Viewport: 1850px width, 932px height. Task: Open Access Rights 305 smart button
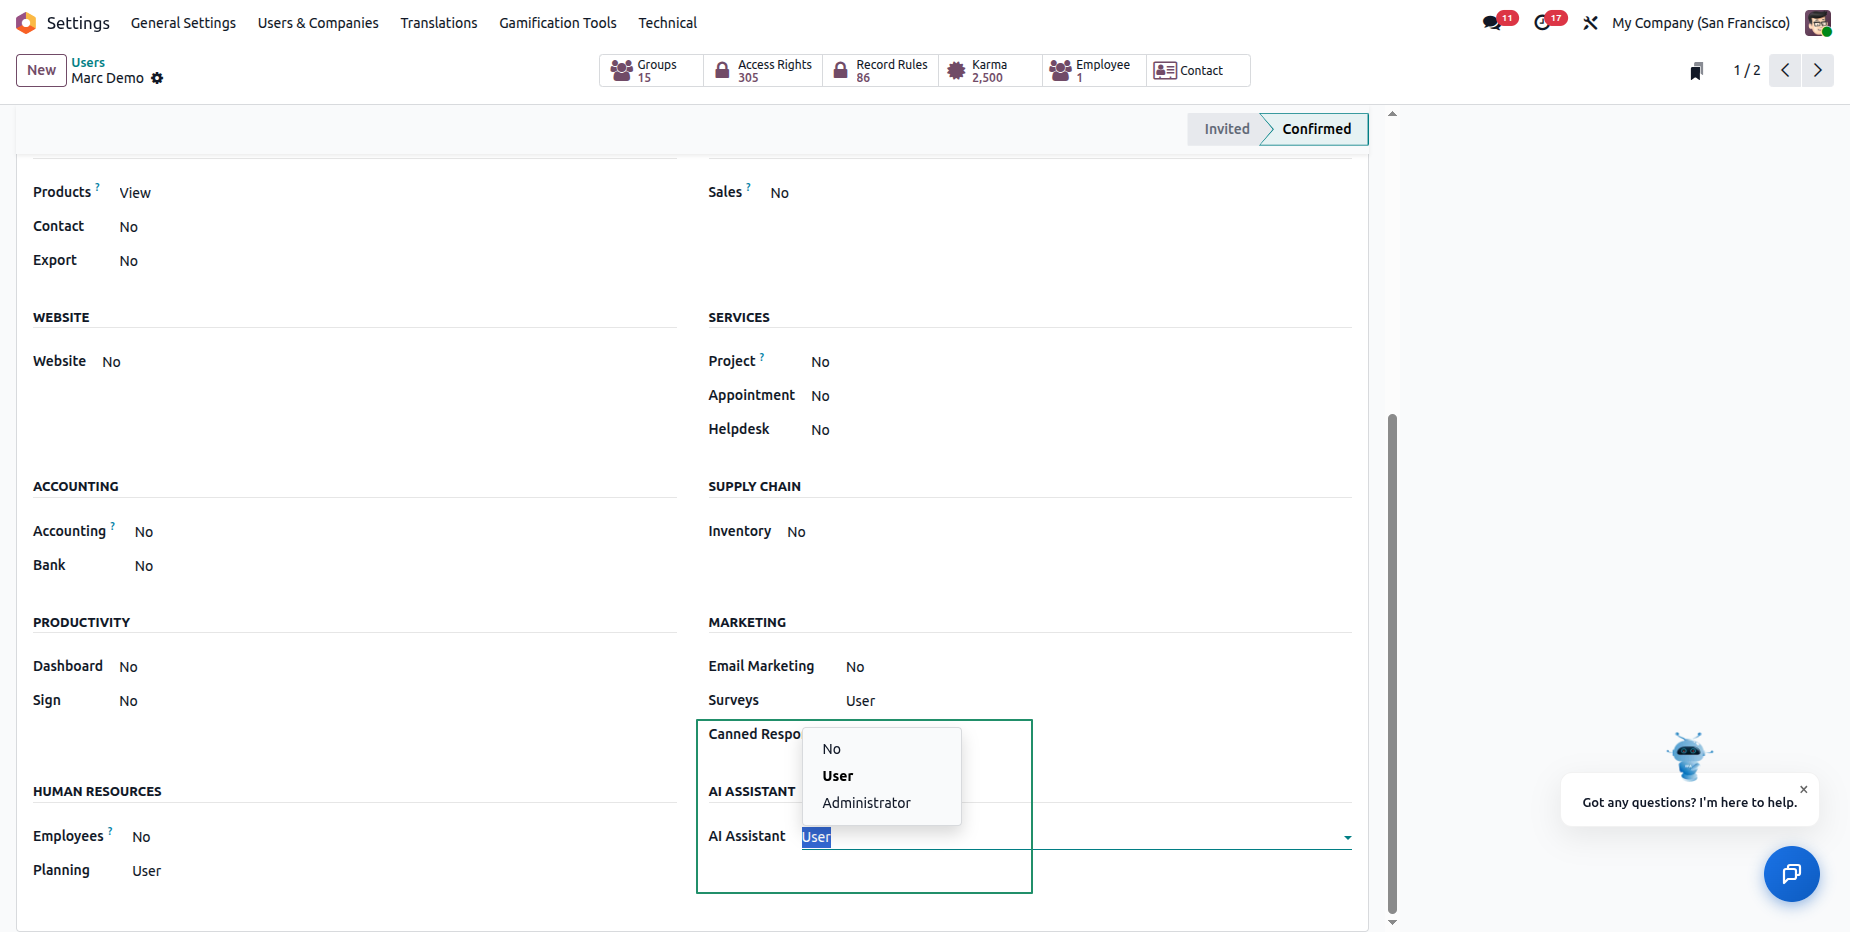pos(763,70)
